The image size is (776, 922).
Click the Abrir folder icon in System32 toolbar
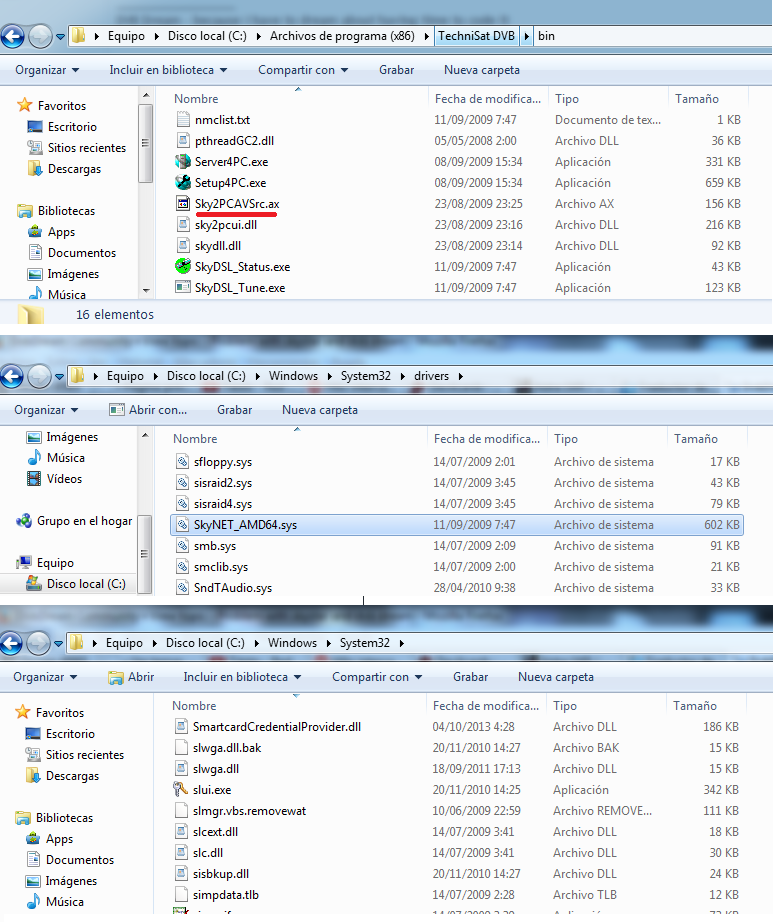click(116, 677)
